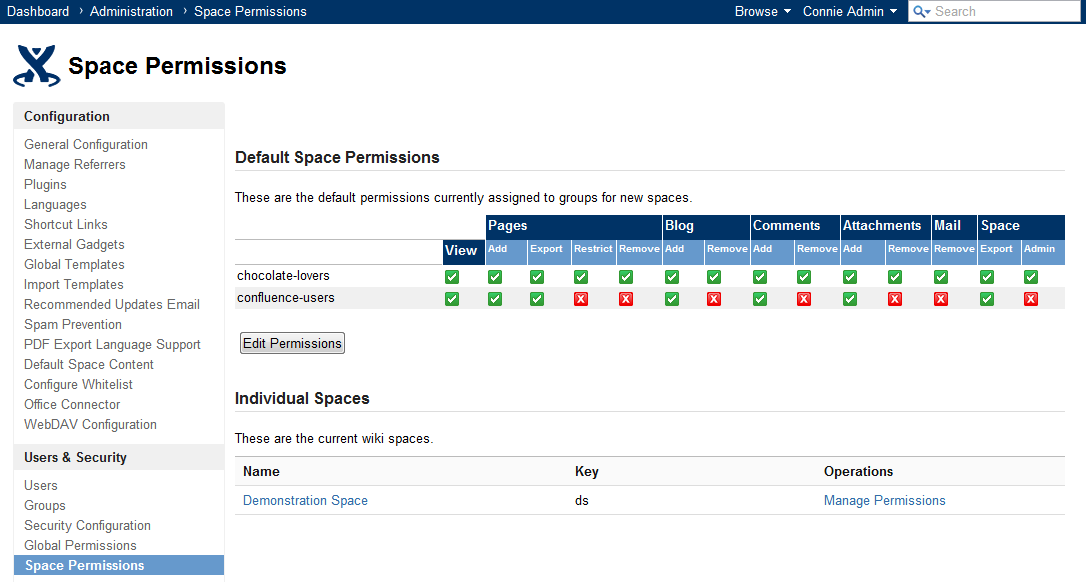This screenshot has height=582, width=1086.
Task: Click confluence-users View check icon
Action: coord(452,299)
